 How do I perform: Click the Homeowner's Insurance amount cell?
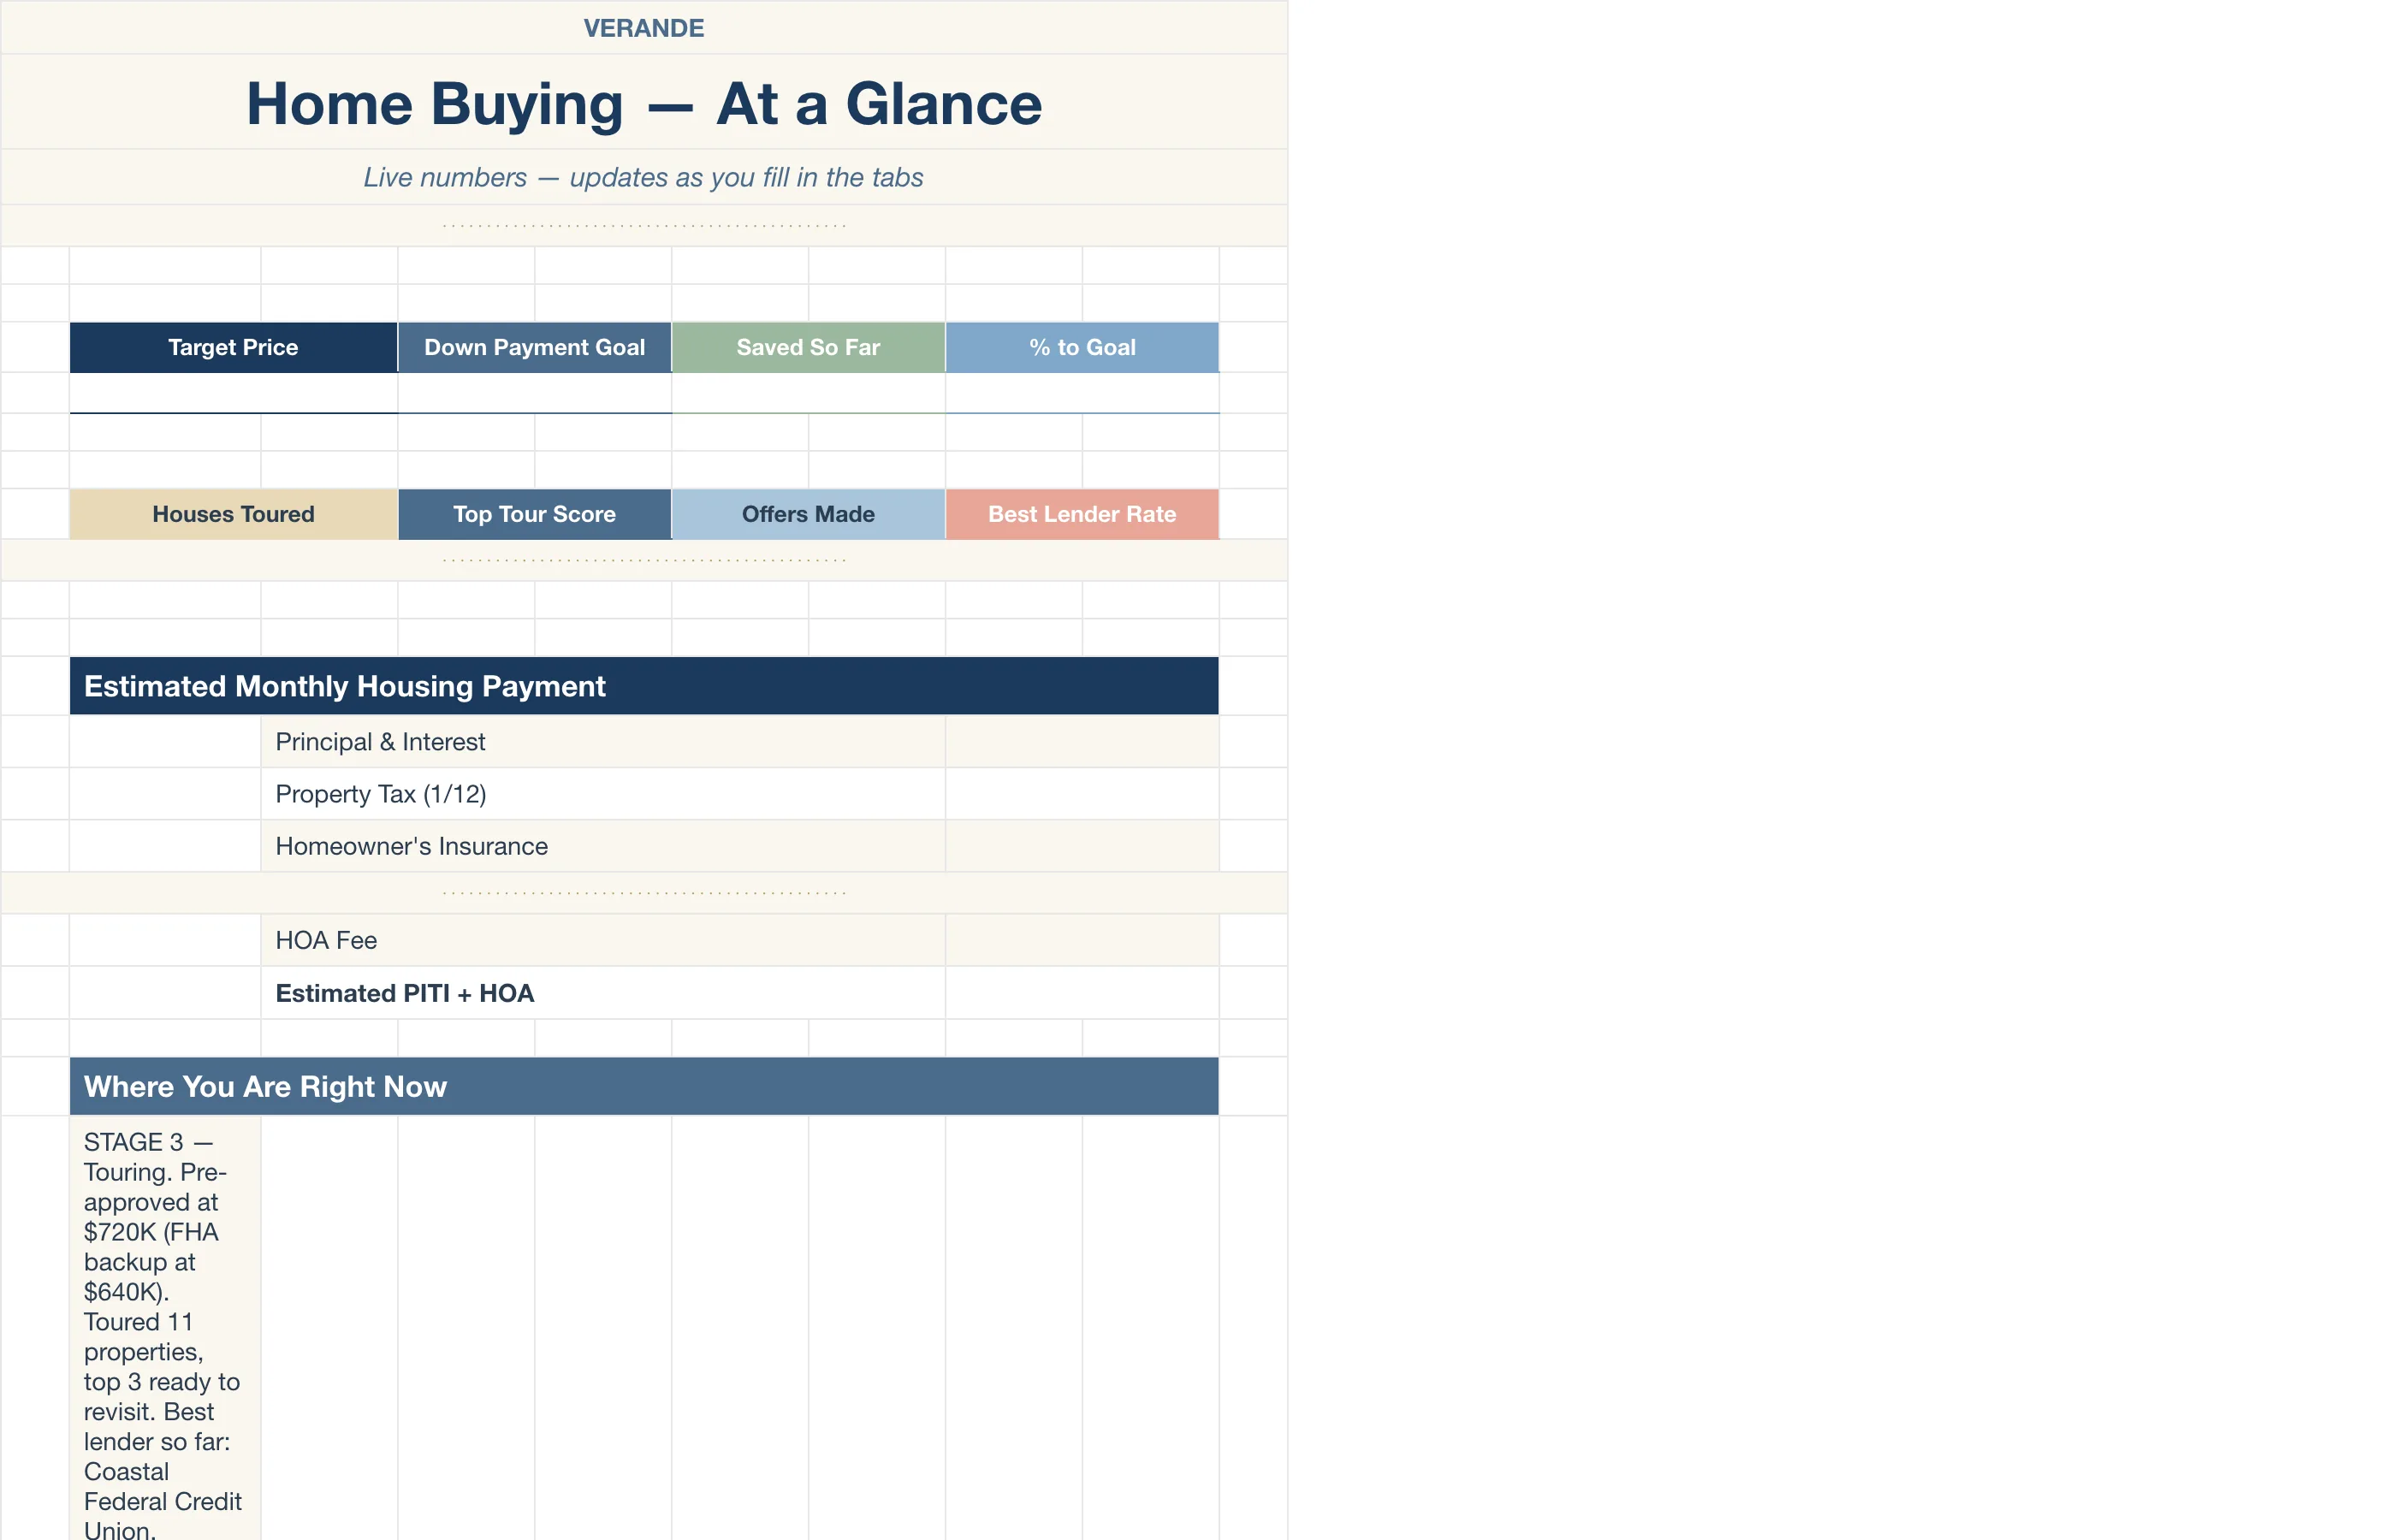point(1082,846)
